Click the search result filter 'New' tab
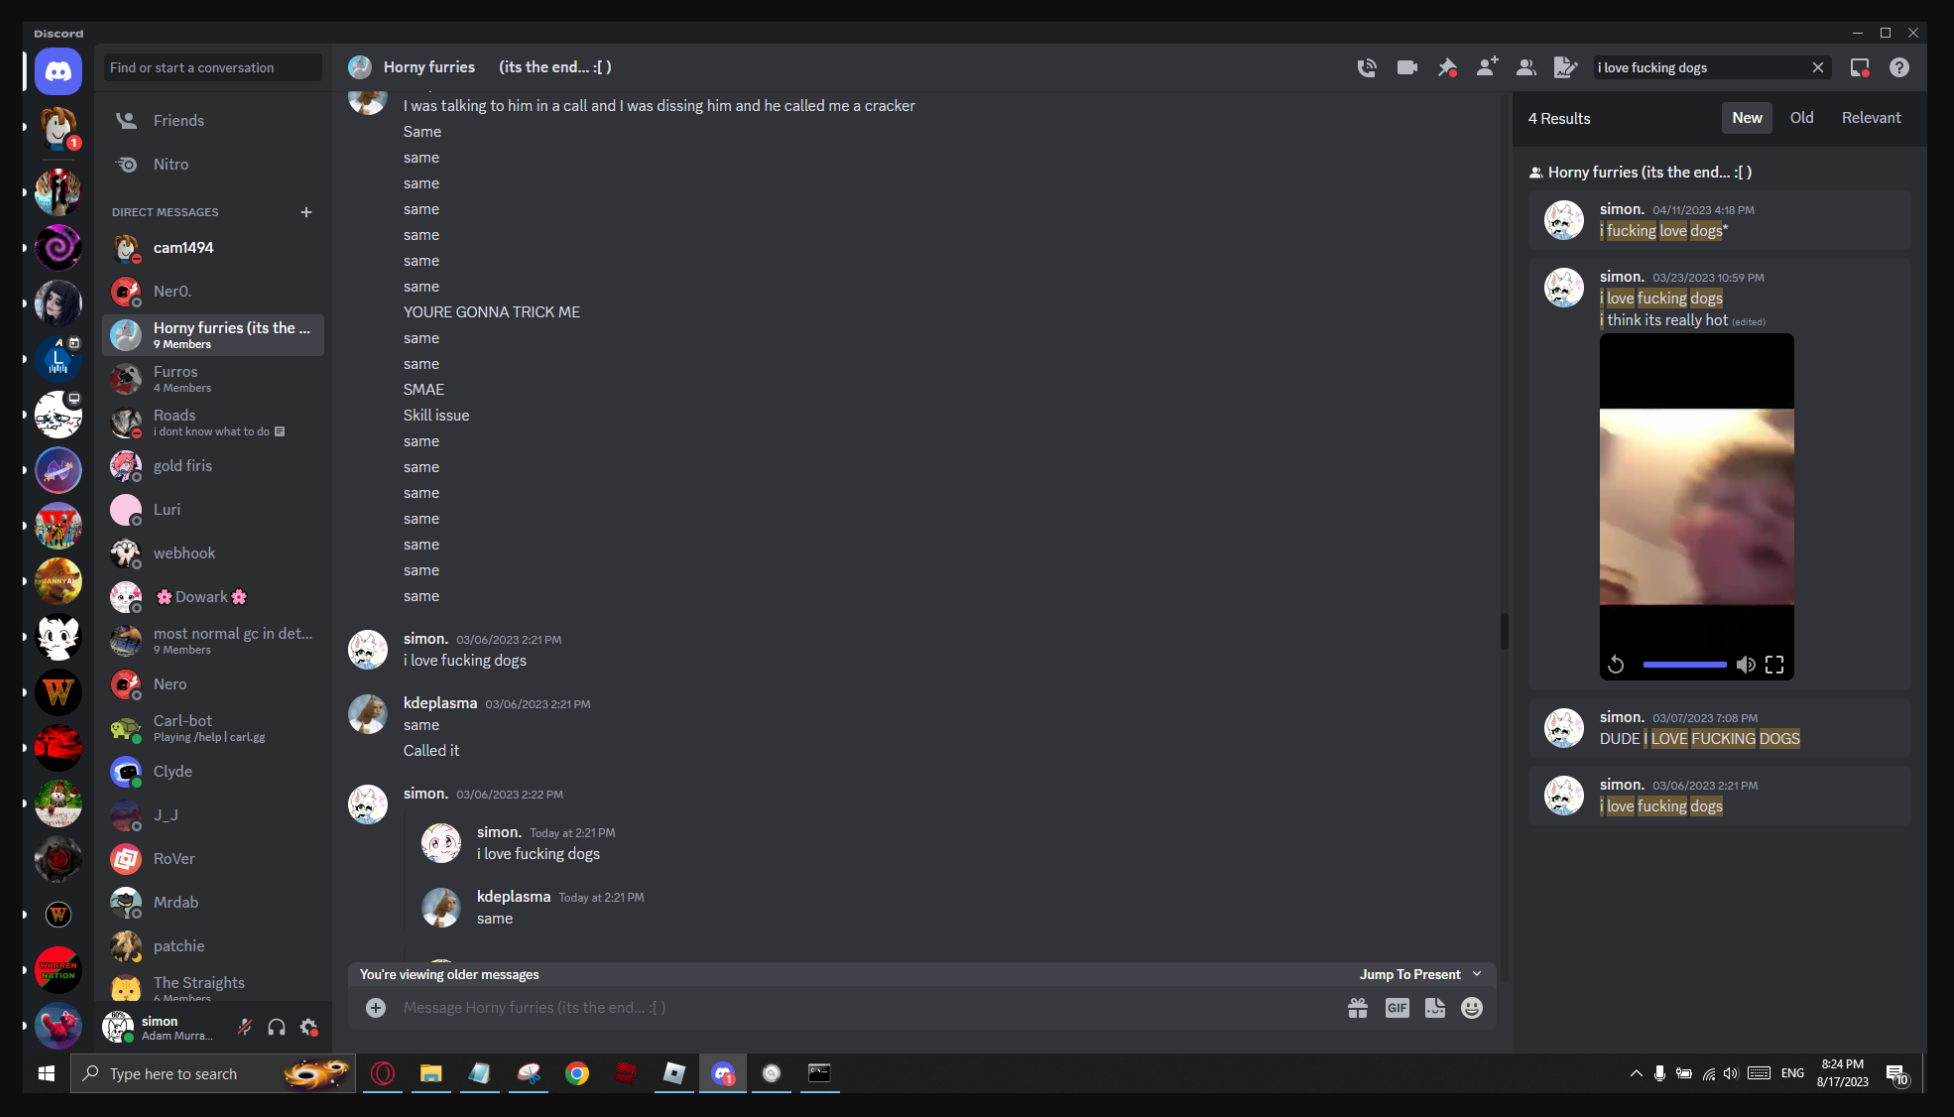Viewport: 1954px width, 1117px height. (1745, 118)
